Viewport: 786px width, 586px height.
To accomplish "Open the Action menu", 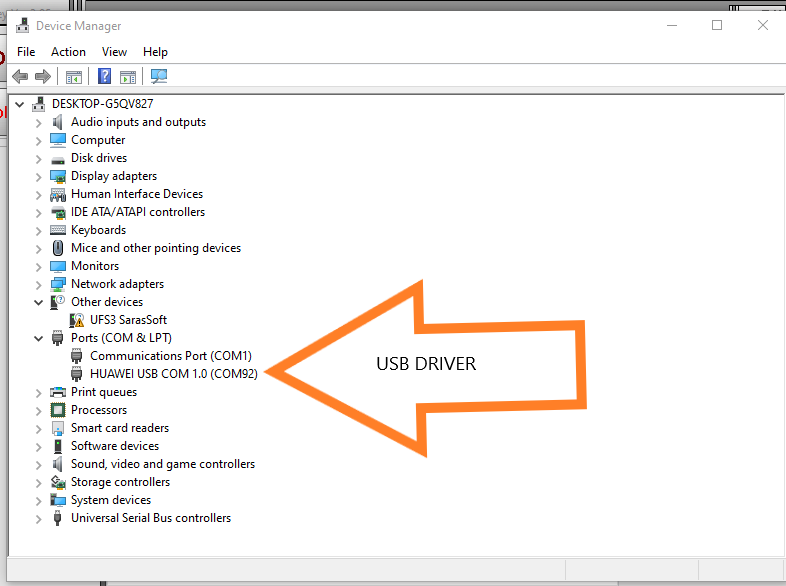I will coord(68,52).
